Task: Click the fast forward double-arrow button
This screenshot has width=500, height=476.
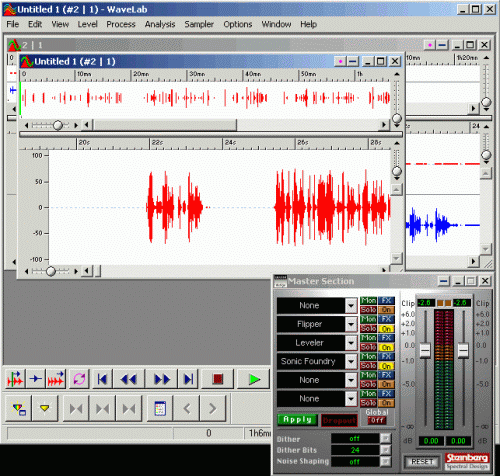Action: 162,379
